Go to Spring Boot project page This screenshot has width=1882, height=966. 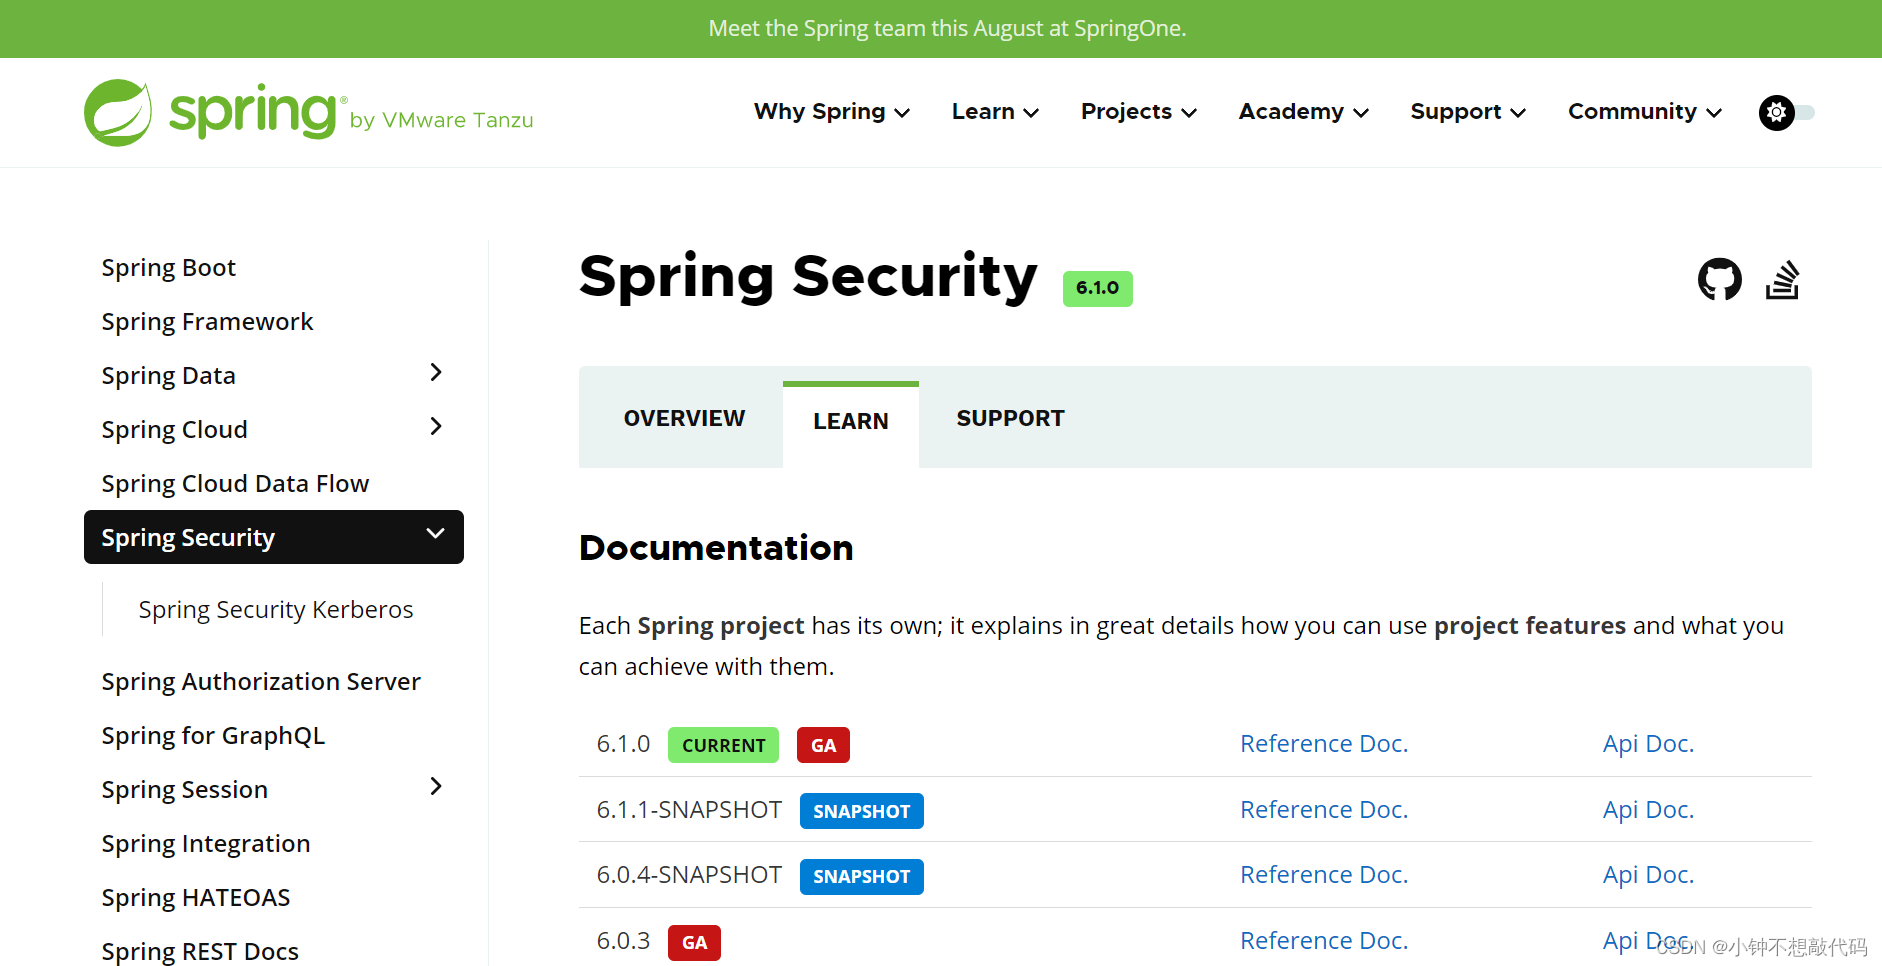click(168, 268)
